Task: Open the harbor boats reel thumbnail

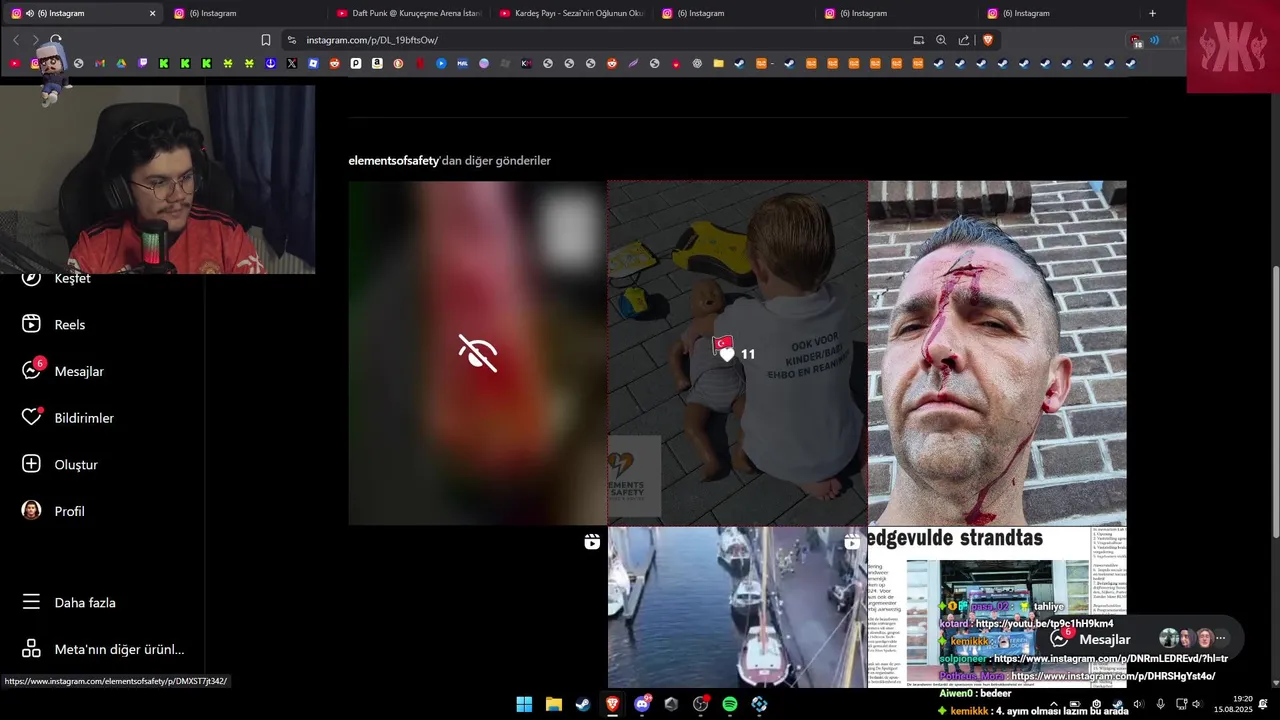Action: pyautogui.click(x=737, y=607)
